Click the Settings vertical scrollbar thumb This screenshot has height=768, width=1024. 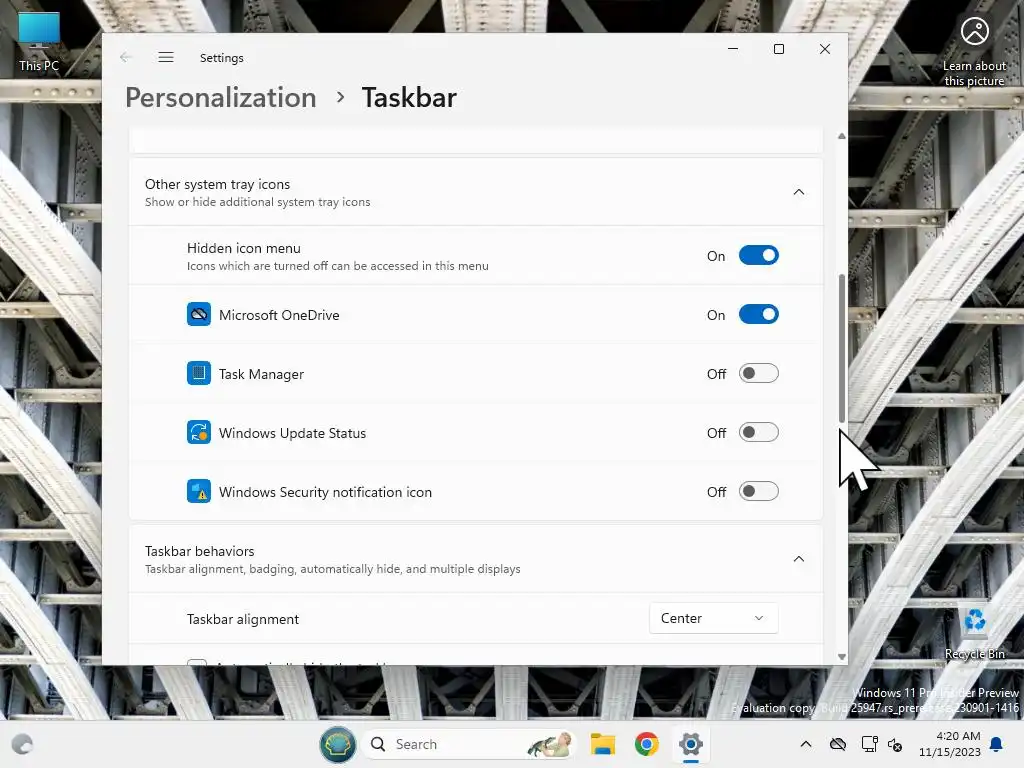842,348
